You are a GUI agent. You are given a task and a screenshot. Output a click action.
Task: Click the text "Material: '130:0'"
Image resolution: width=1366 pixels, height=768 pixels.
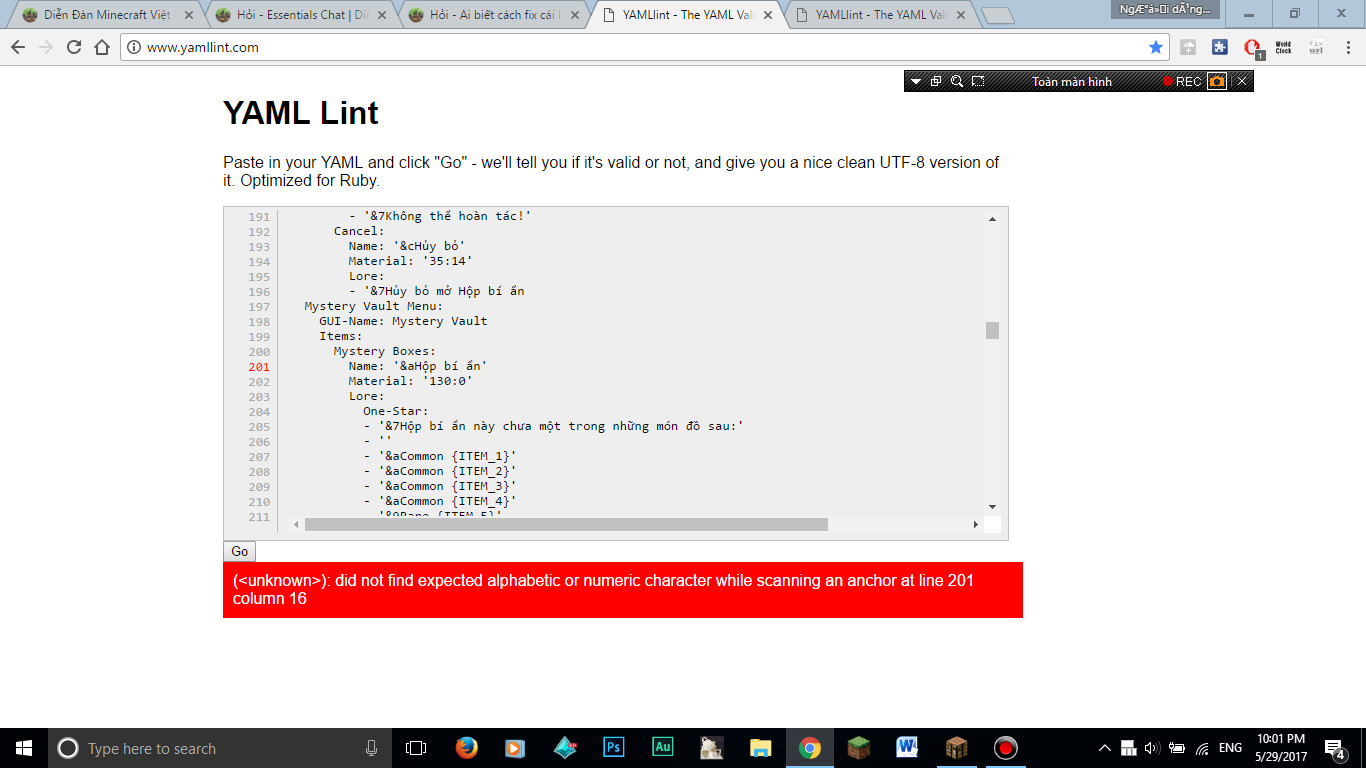pyautogui.click(x=411, y=381)
